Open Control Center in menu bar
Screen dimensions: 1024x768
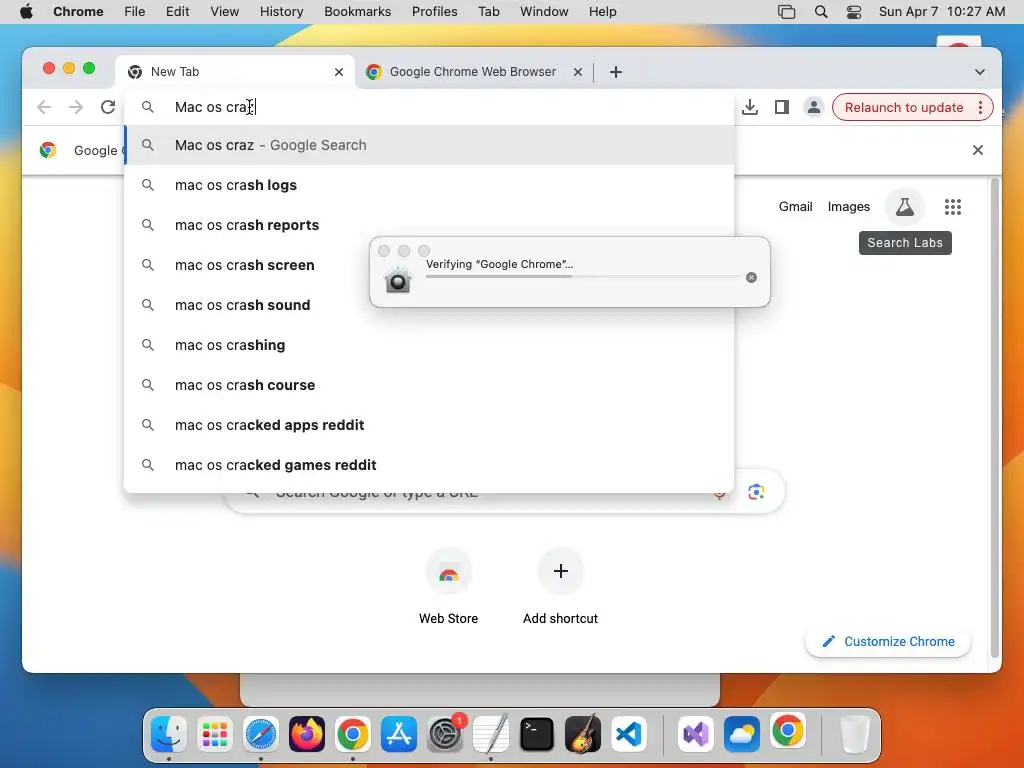(x=854, y=12)
